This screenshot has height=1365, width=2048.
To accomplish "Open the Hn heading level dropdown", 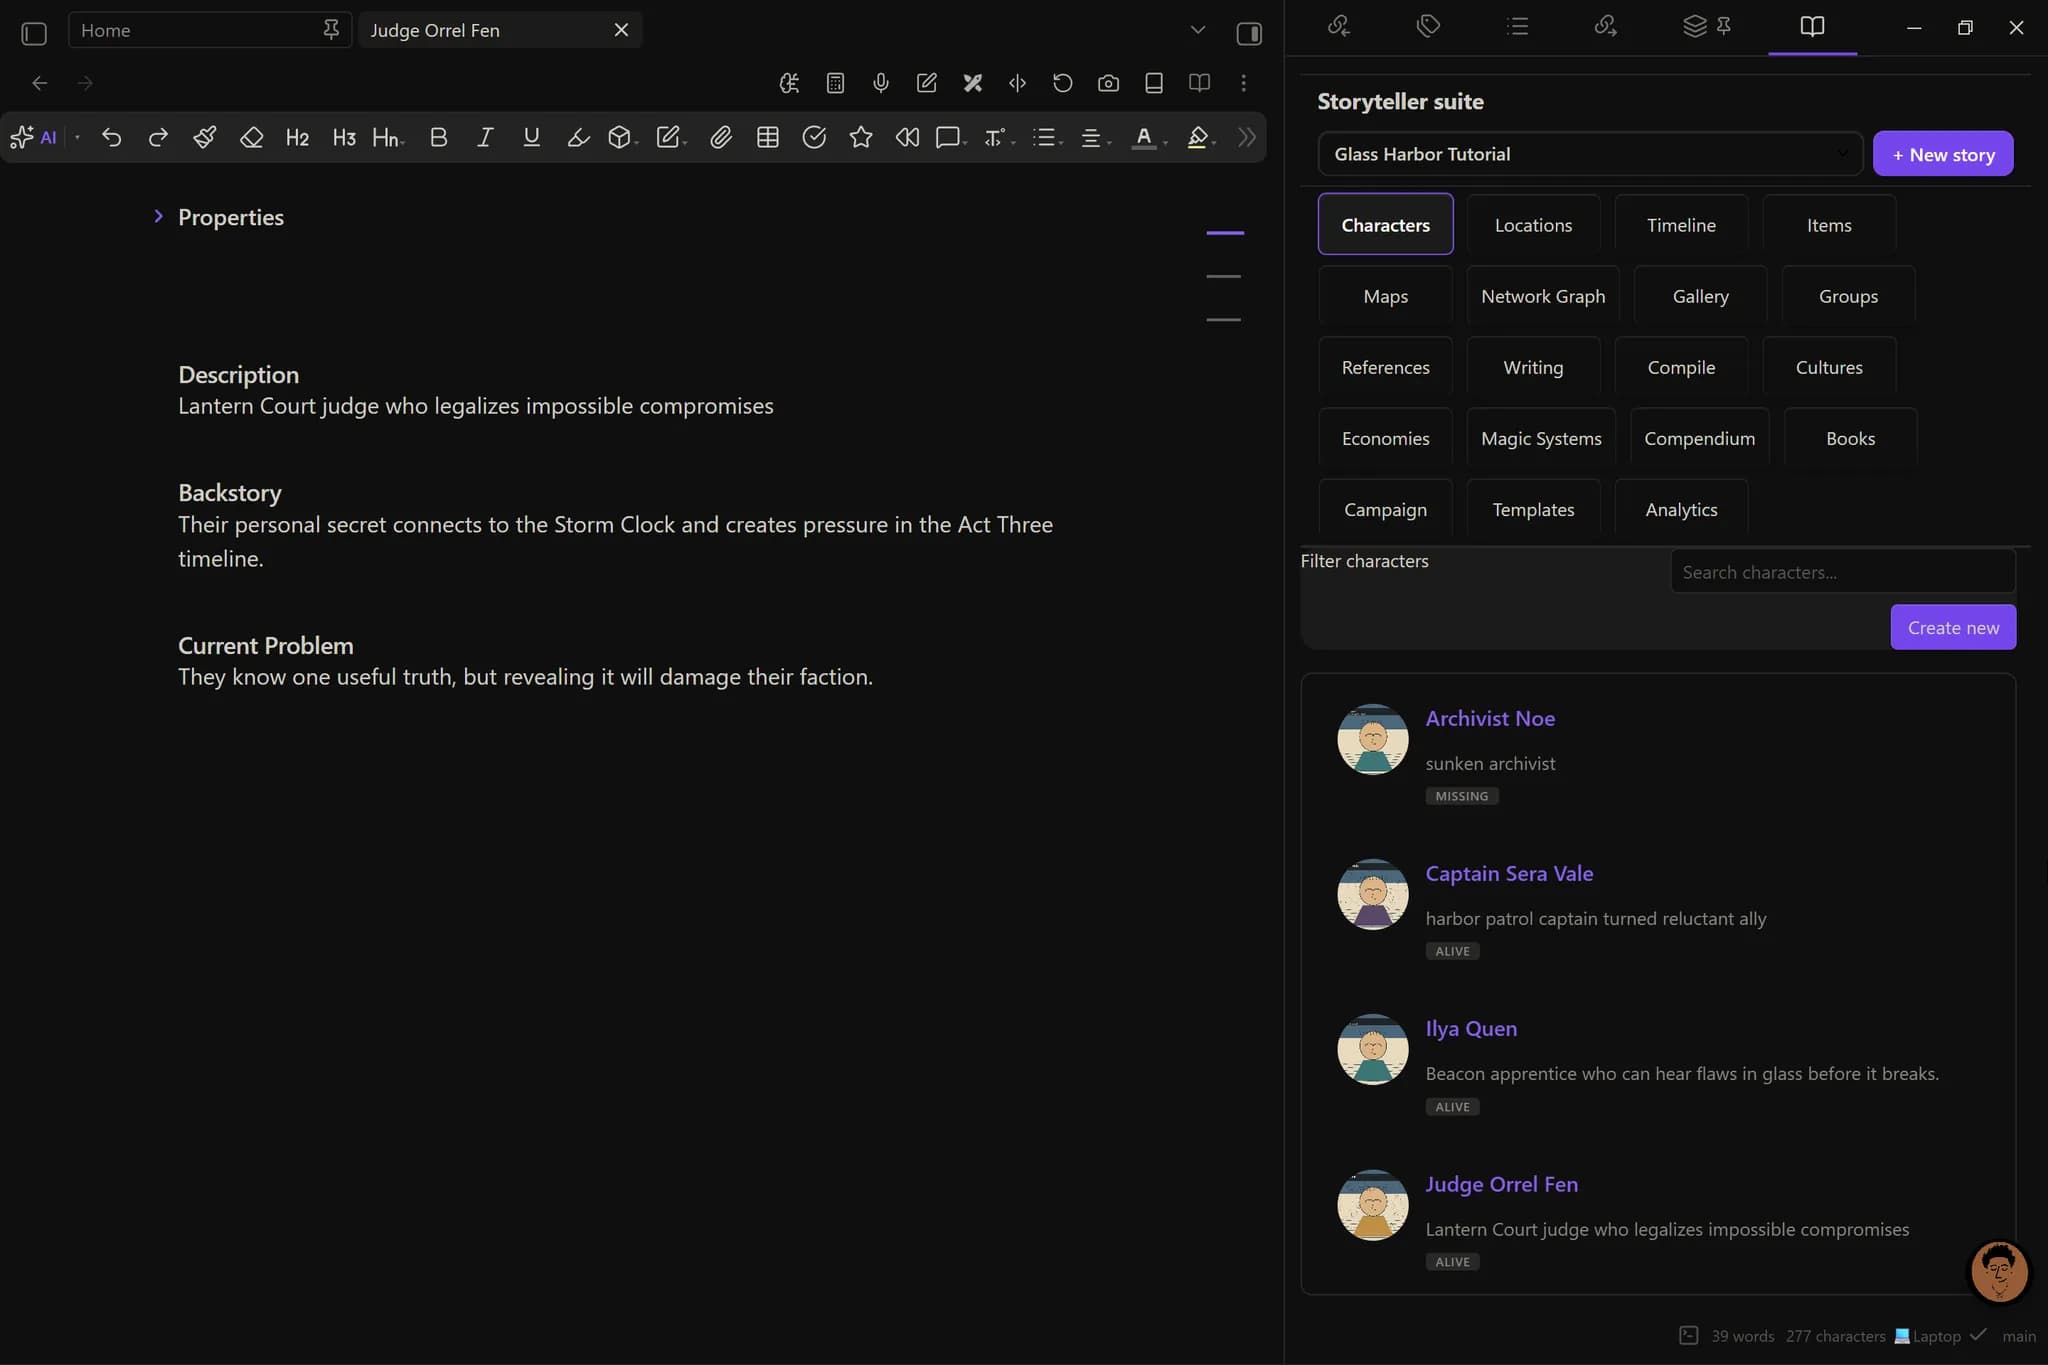I will pos(389,138).
